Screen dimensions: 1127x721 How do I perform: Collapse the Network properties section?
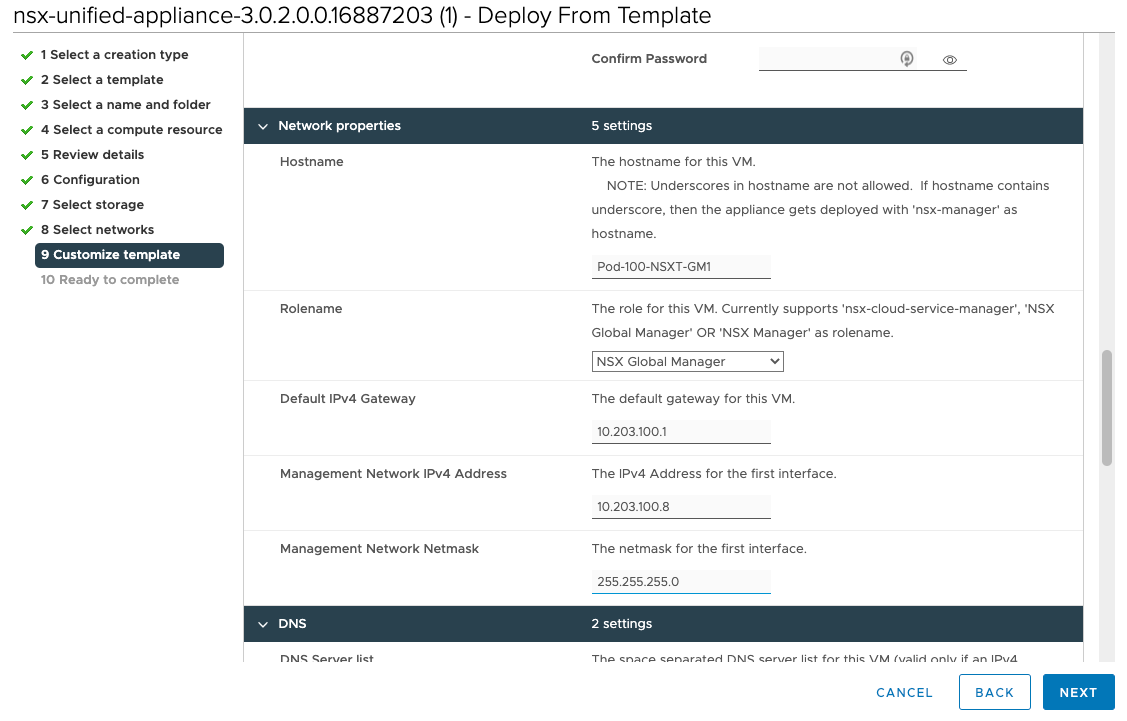pos(264,126)
